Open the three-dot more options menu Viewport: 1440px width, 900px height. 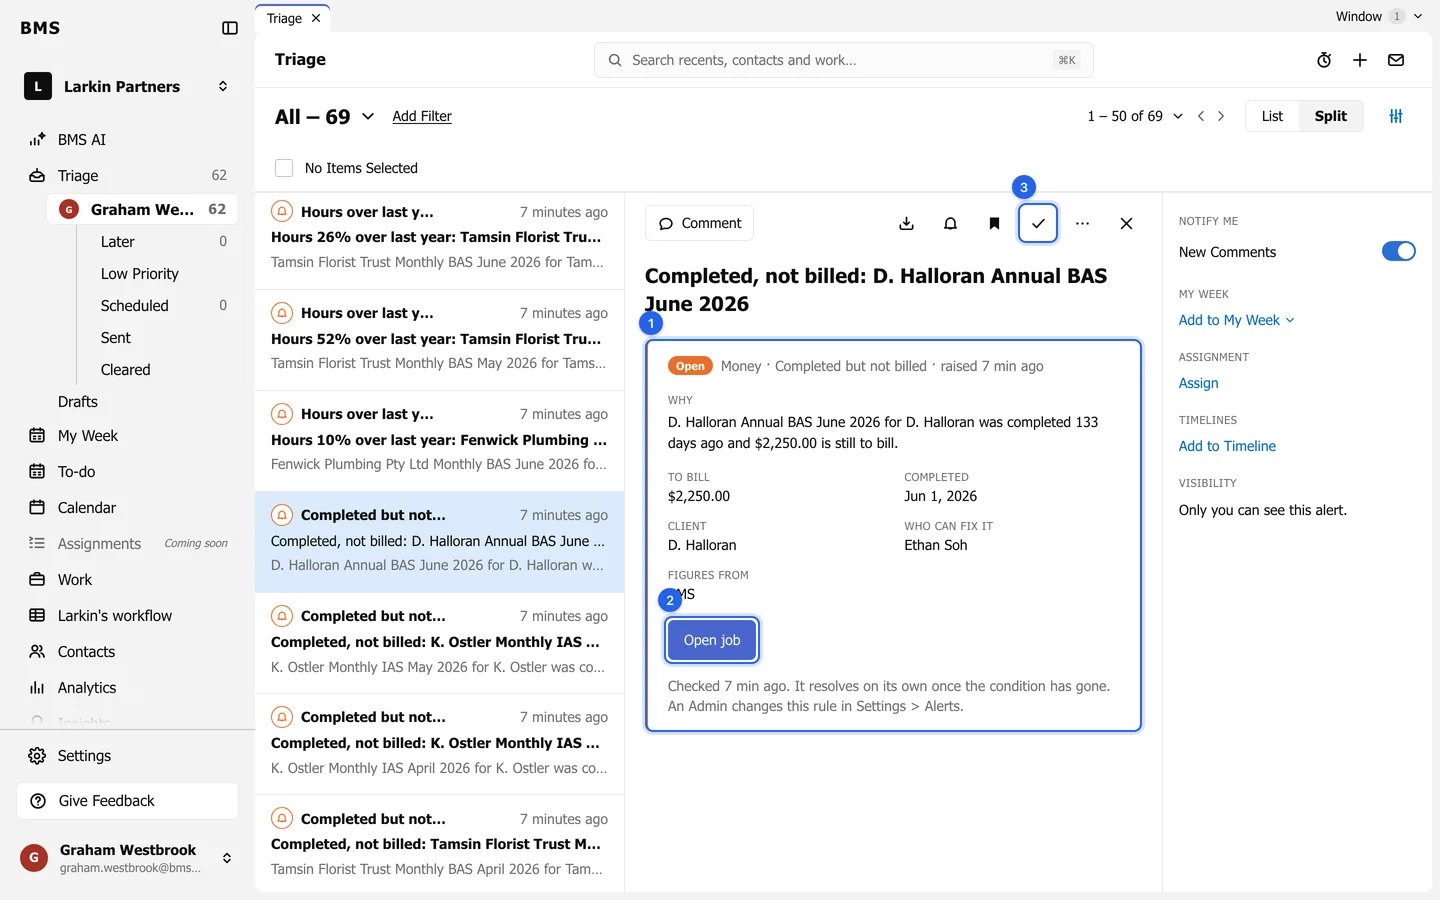click(x=1082, y=223)
